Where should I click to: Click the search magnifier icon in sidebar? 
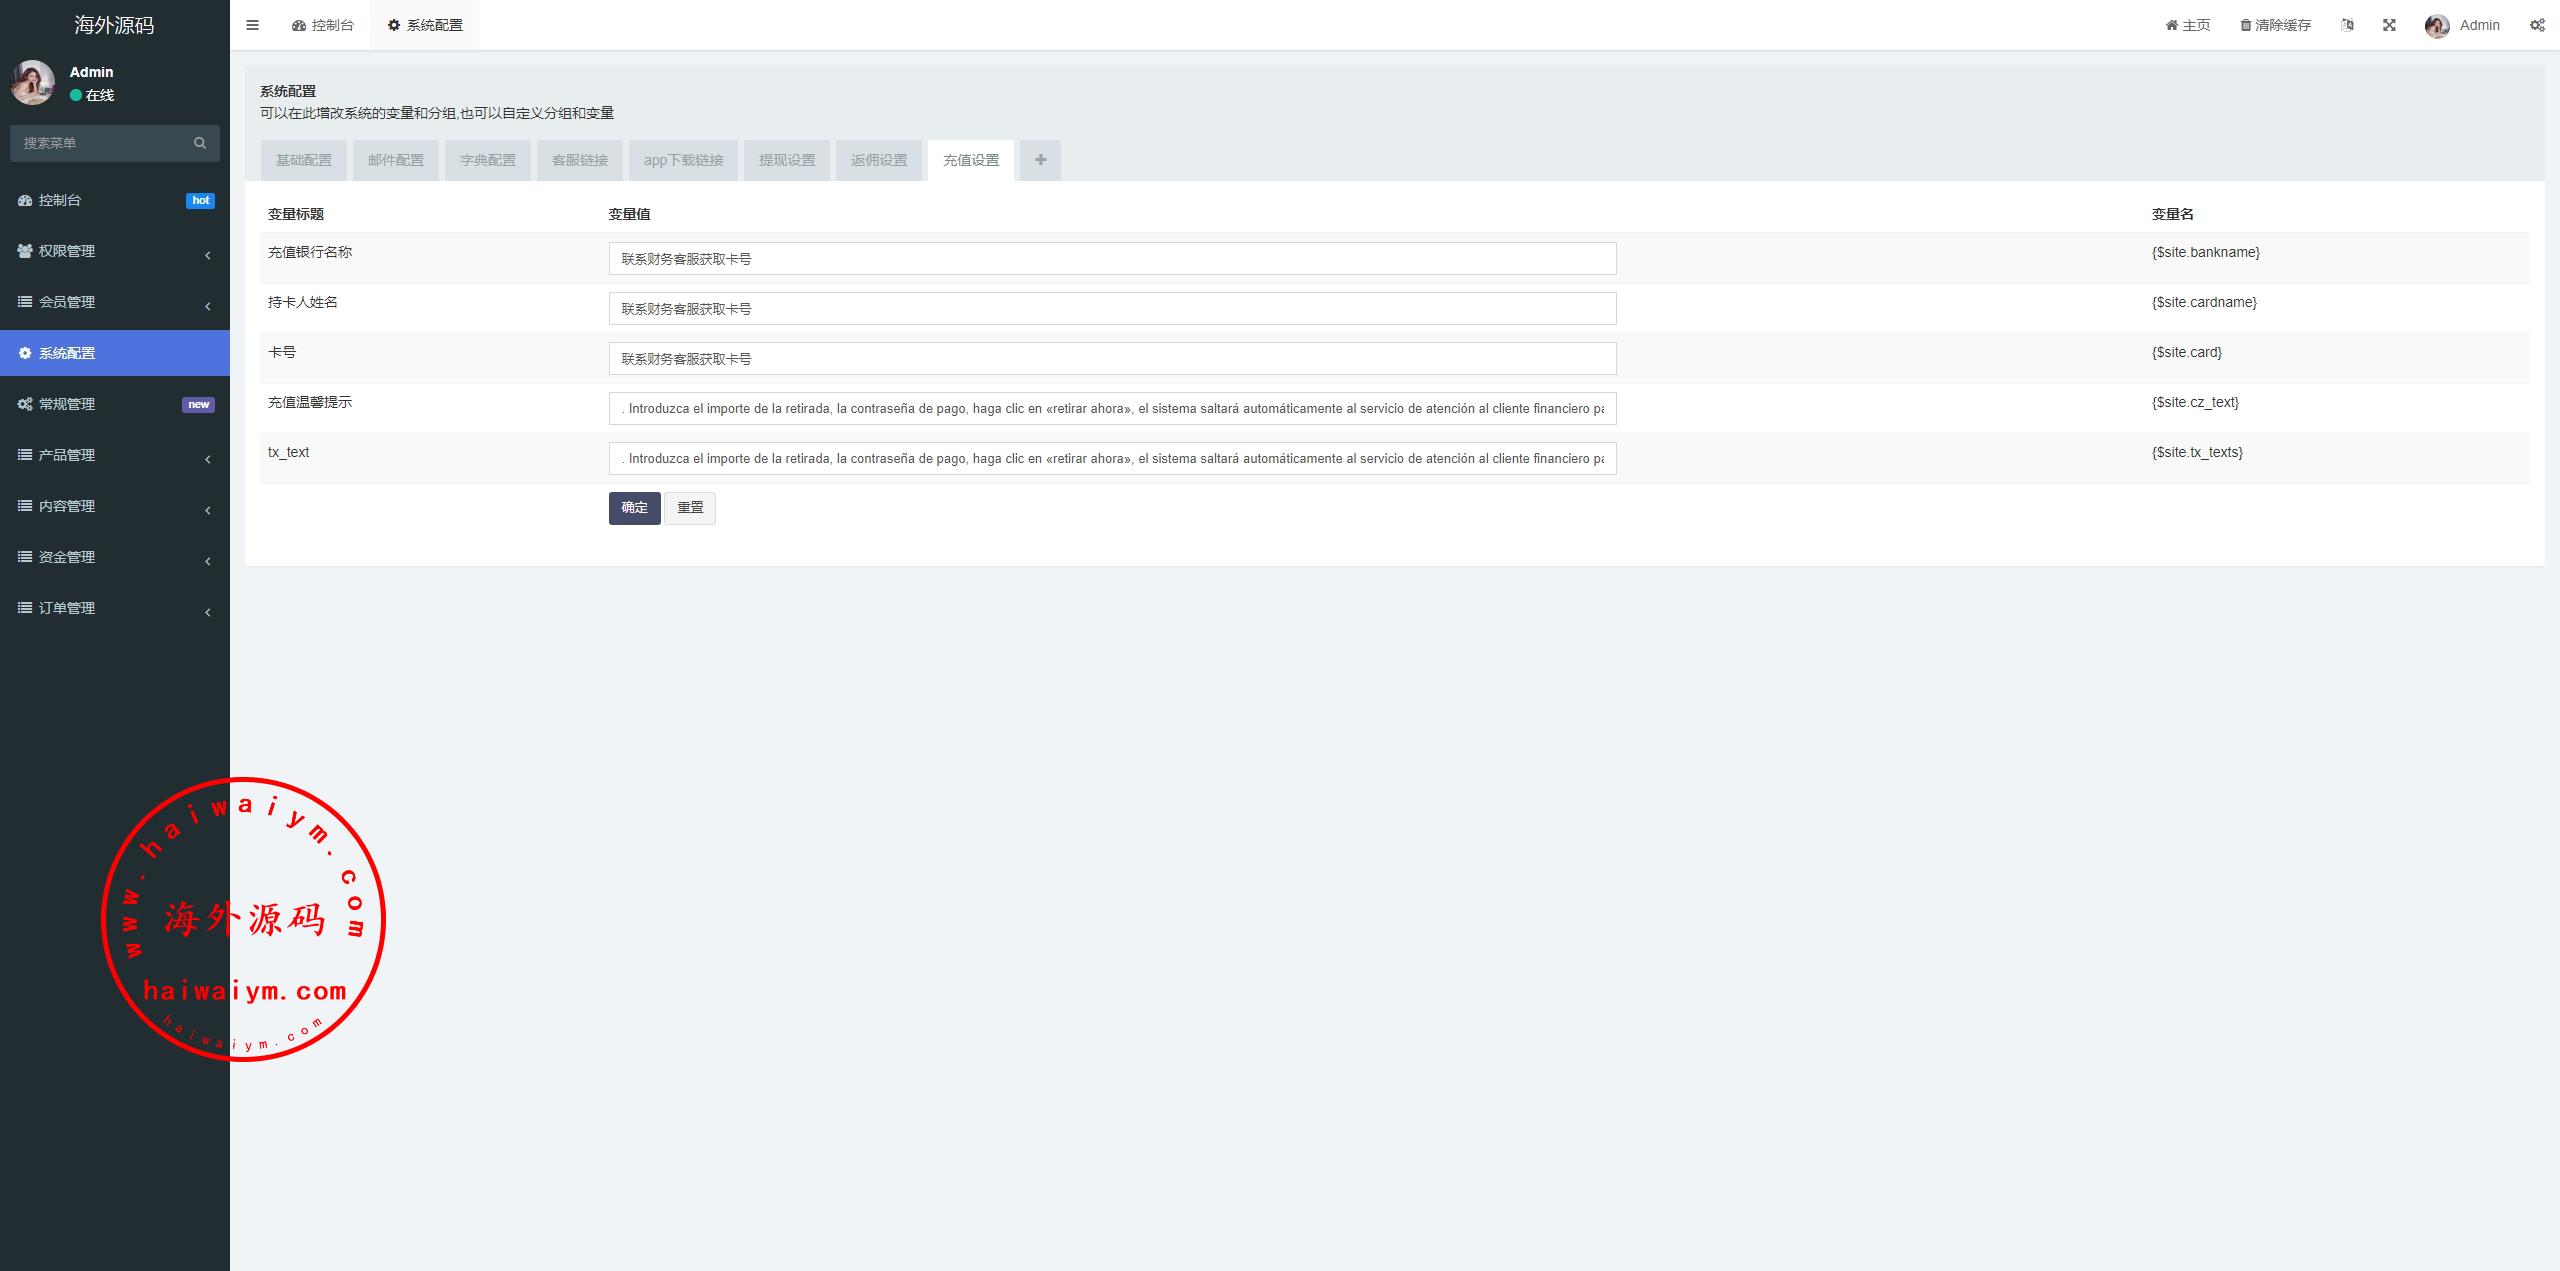click(200, 143)
